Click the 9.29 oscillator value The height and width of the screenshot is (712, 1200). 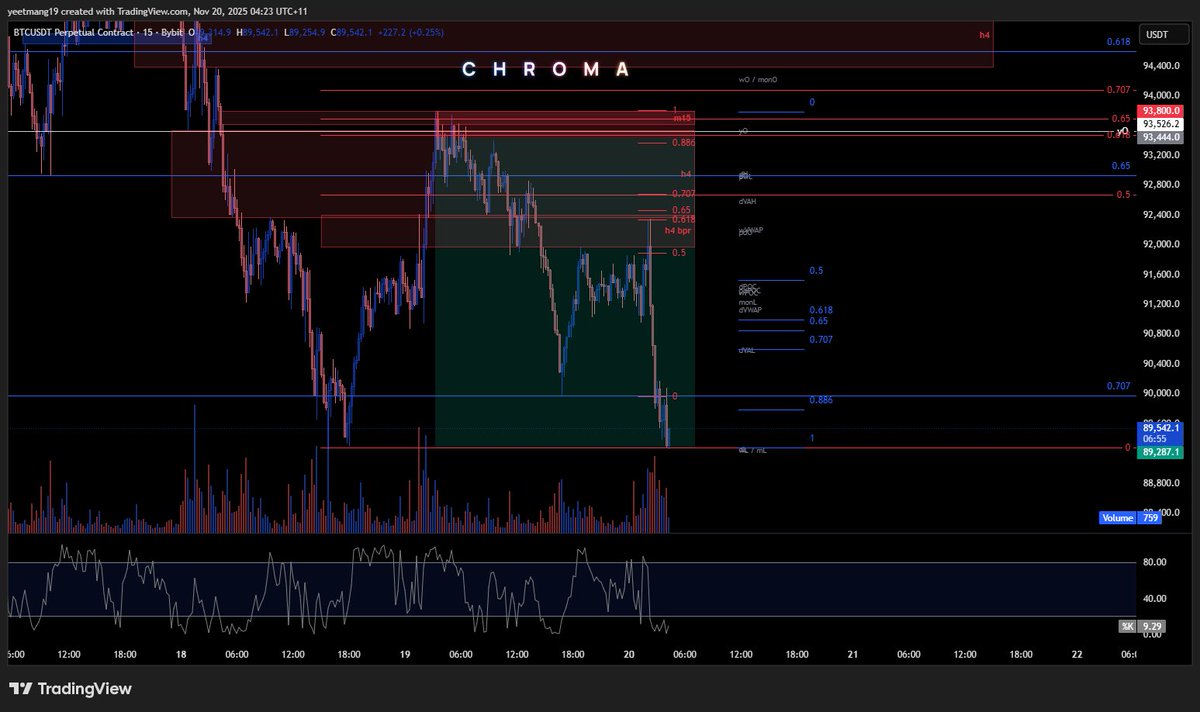coord(1151,626)
